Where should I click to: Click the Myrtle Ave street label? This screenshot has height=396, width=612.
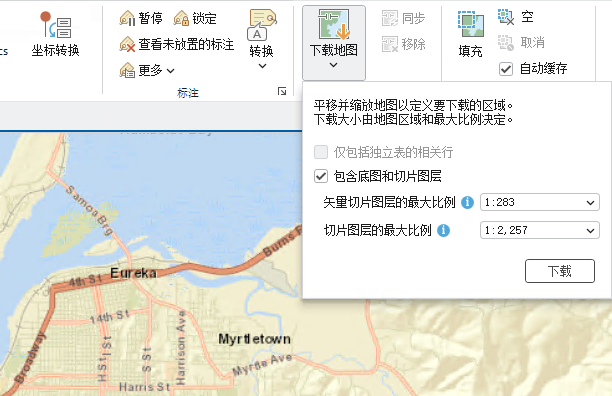[262, 364]
